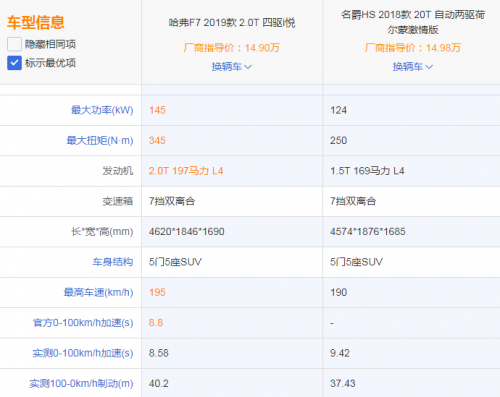Click the 最高车速(km/h) link
This screenshot has width=500, height=397.
coord(98,292)
